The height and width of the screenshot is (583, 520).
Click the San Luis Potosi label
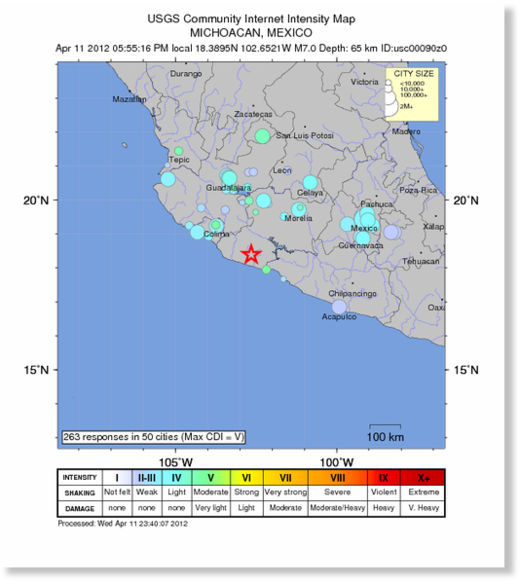pyautogui.click(x=305, y=135)
